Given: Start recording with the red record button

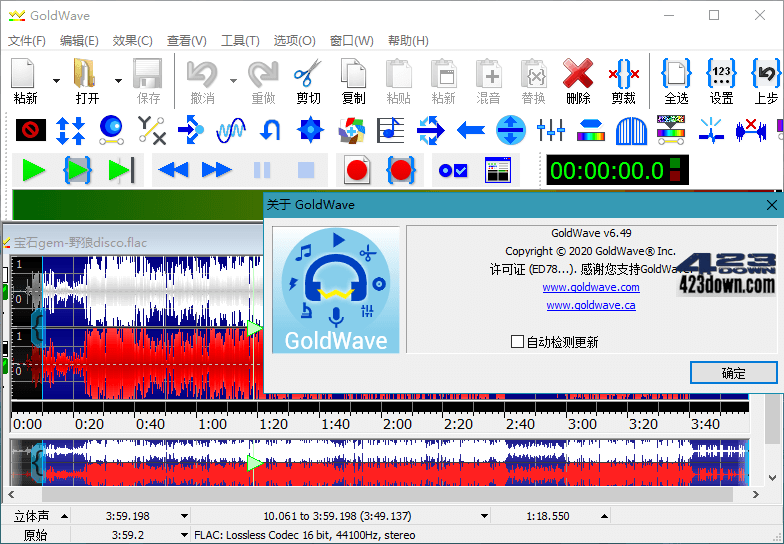Looking at the screenshot, I should [x=357, y=170].
